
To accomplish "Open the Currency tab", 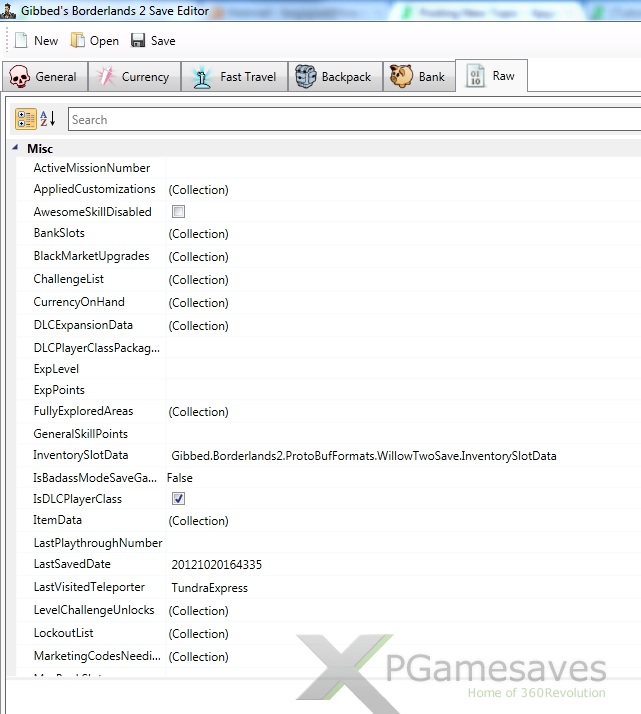I will click(x=134, y=77).
